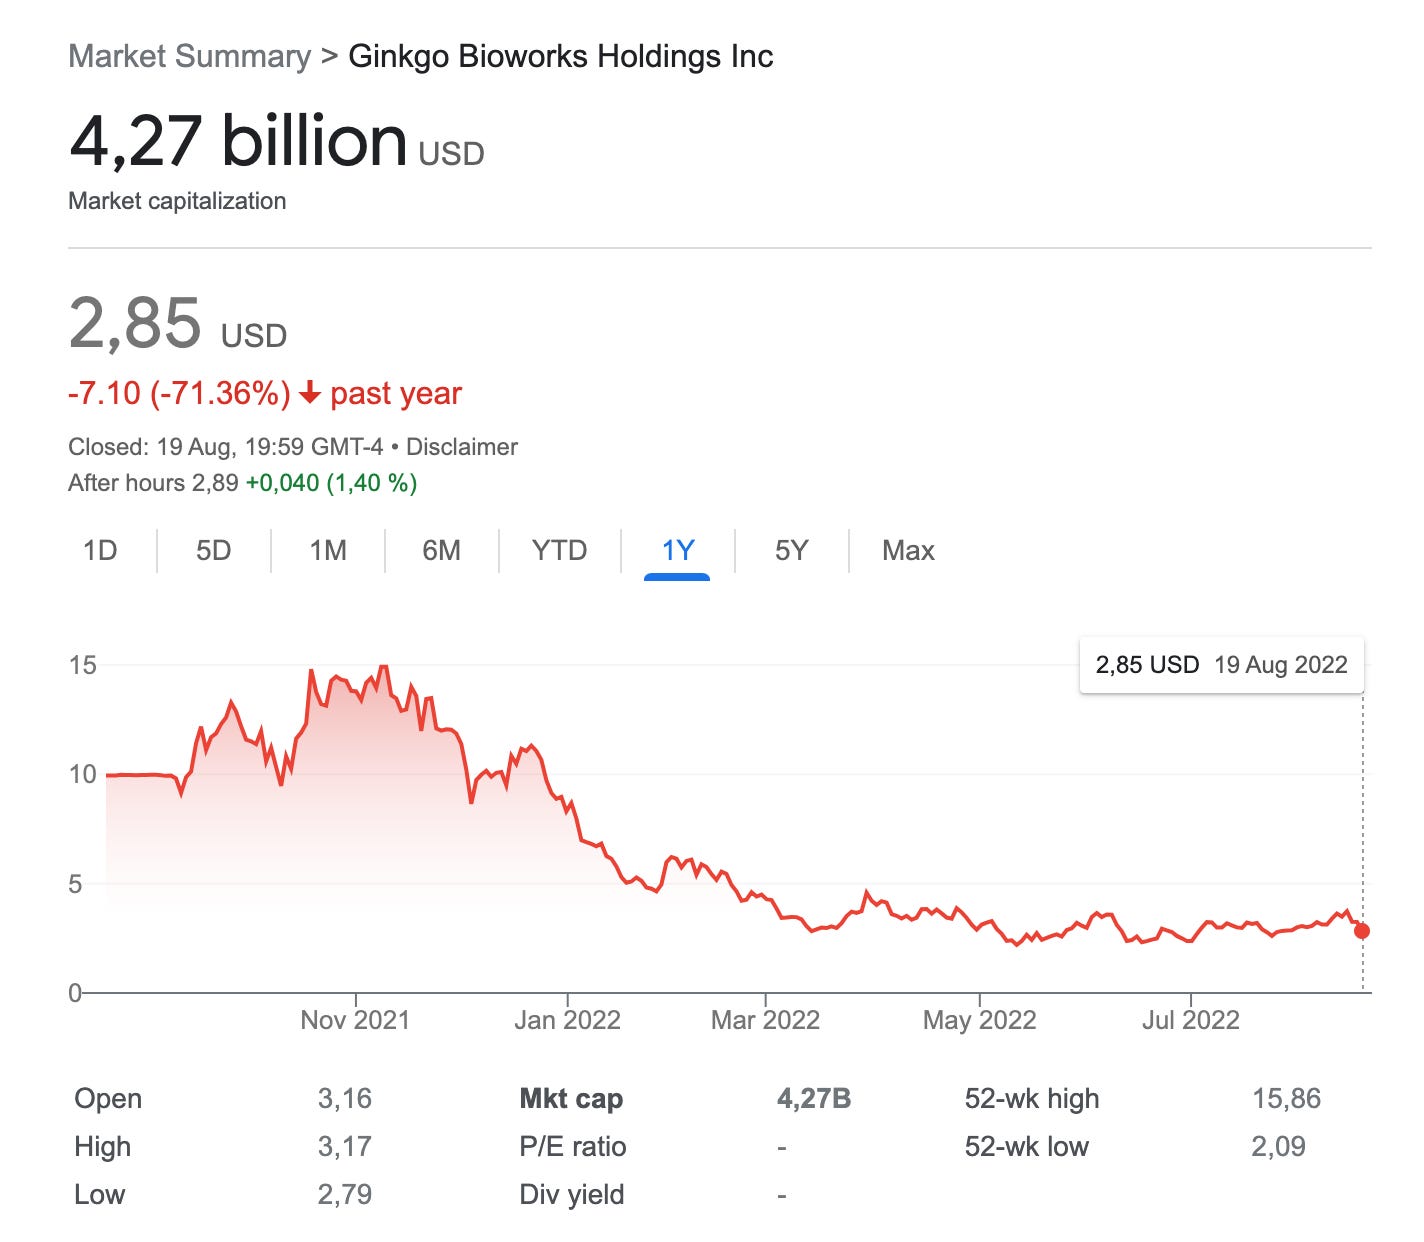The width and height of the screenshot is (1424, 1242).
Task: Click the Div yield label
Action: click(572, 1195)
